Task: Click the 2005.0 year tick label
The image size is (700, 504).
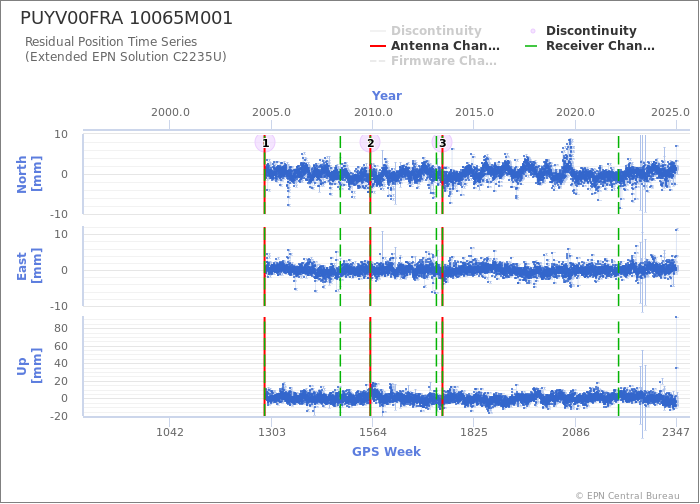Action: 271,112
